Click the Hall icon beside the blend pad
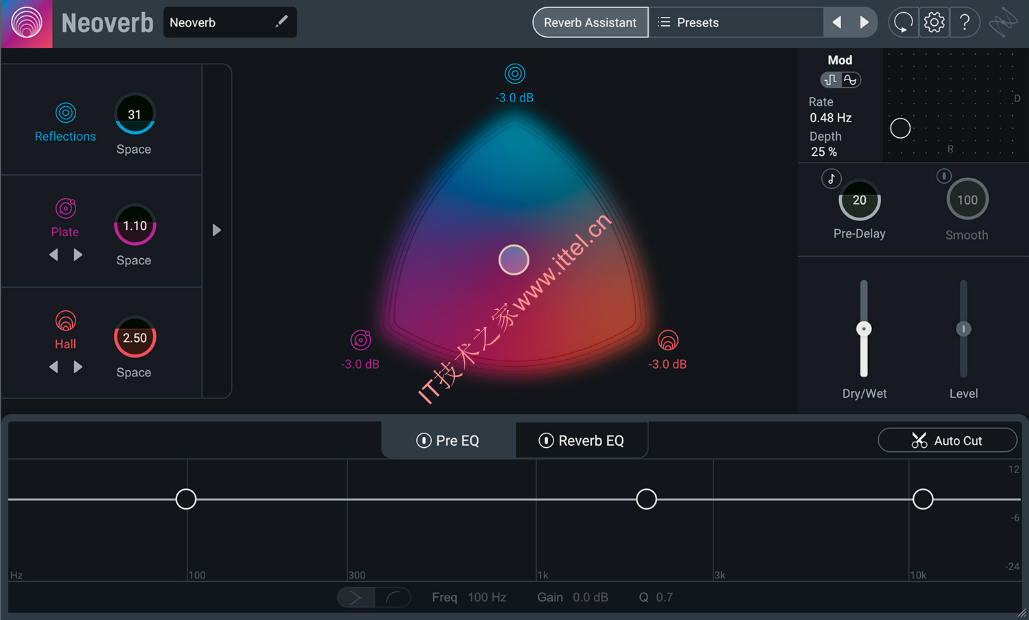The image size is (1029, 620). (x=668, y=340)
